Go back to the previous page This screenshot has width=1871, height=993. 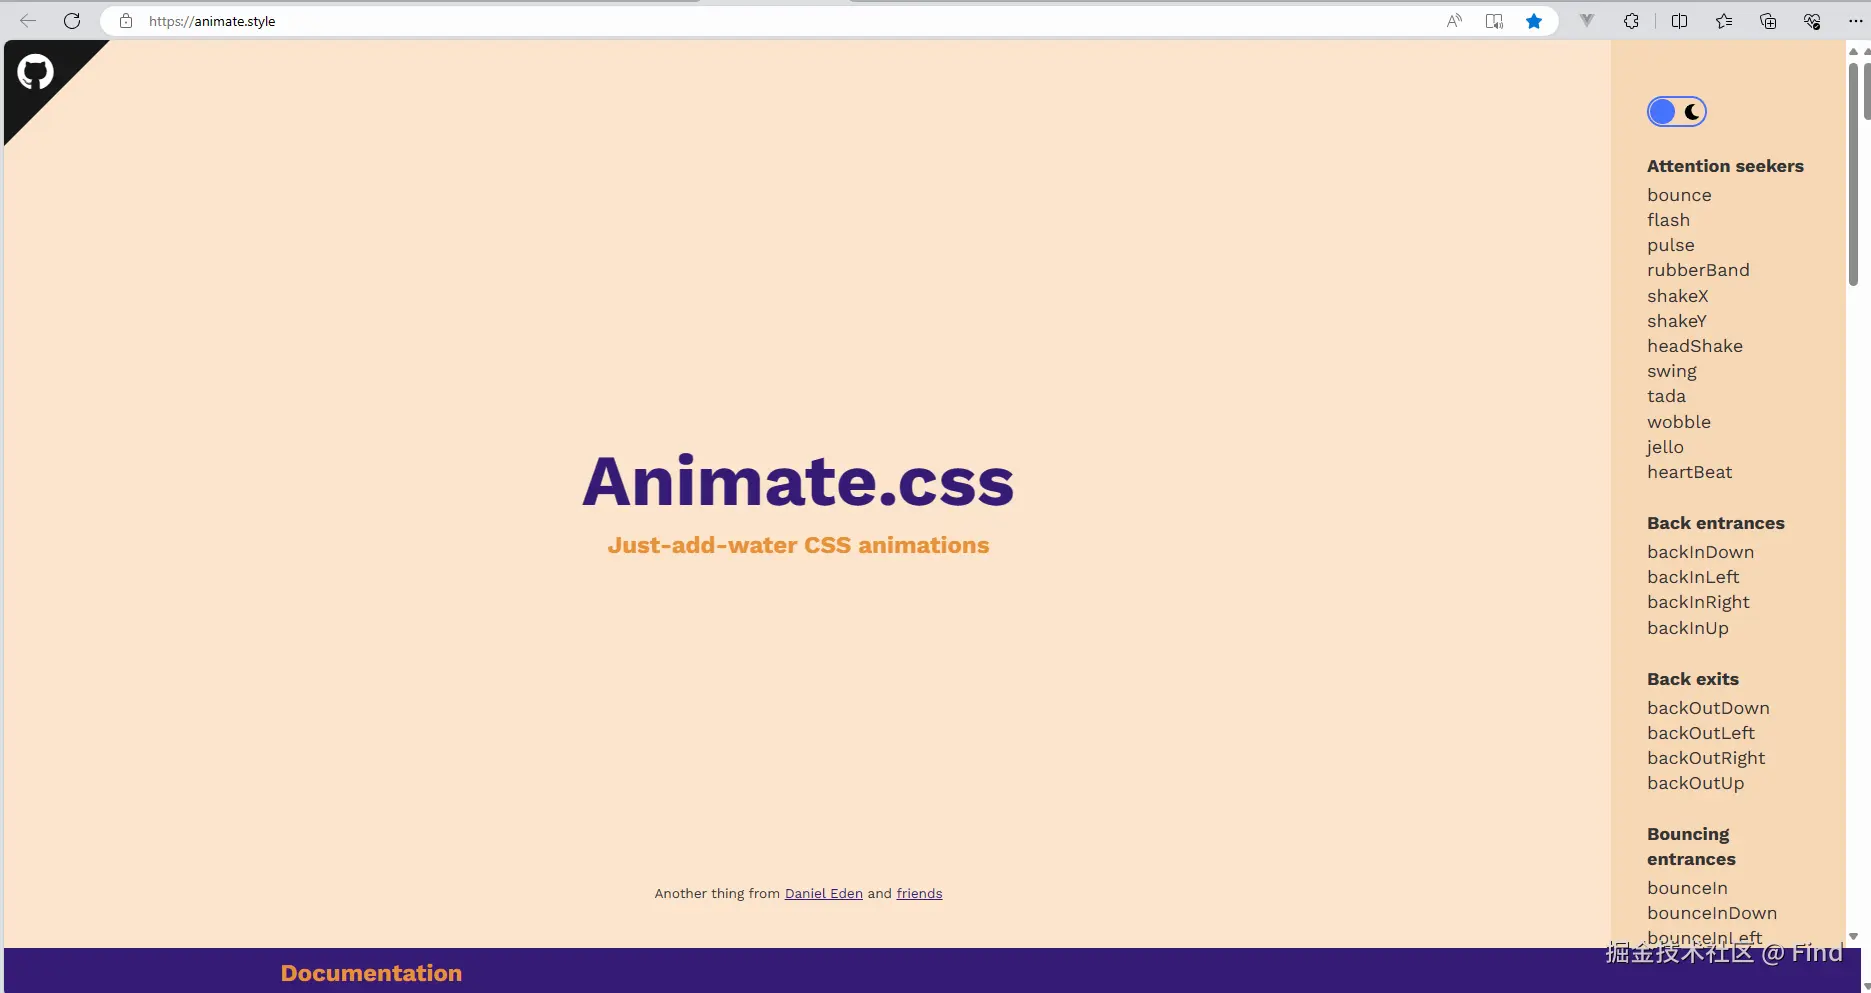[x=28, y=21]
